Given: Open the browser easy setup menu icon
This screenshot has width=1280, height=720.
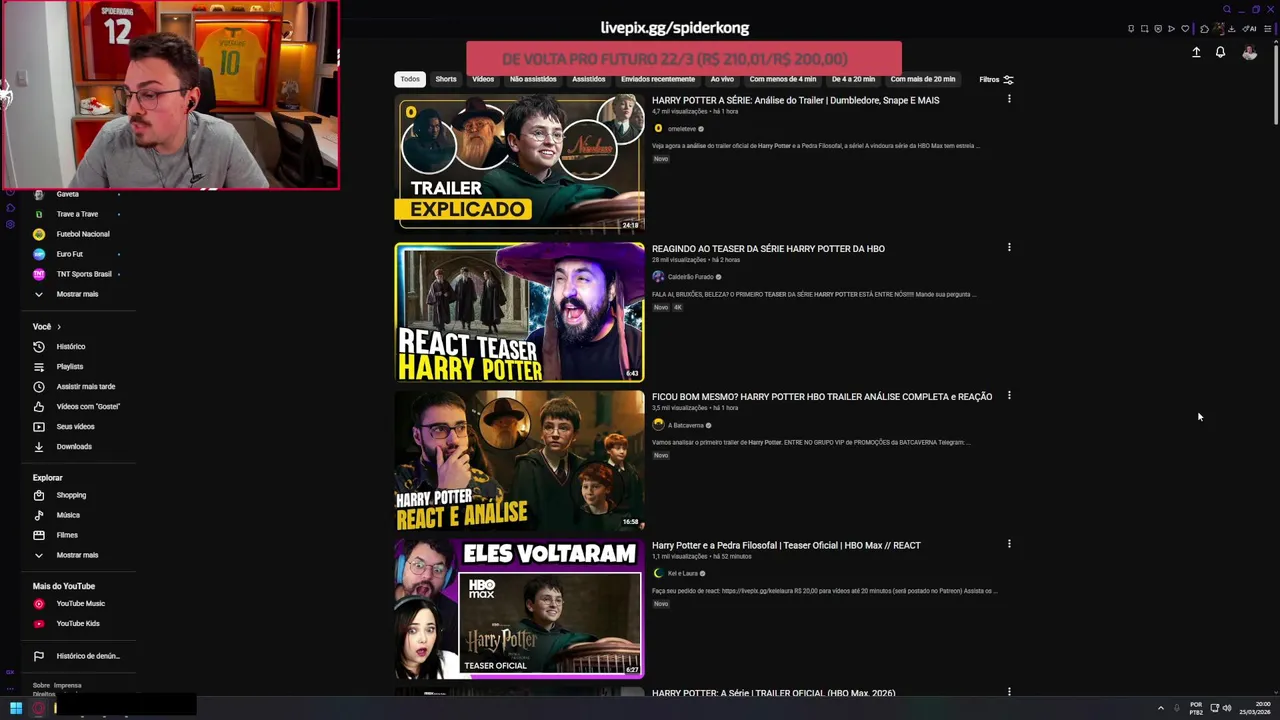Looking at the screenshot, I should (1268, 29).
